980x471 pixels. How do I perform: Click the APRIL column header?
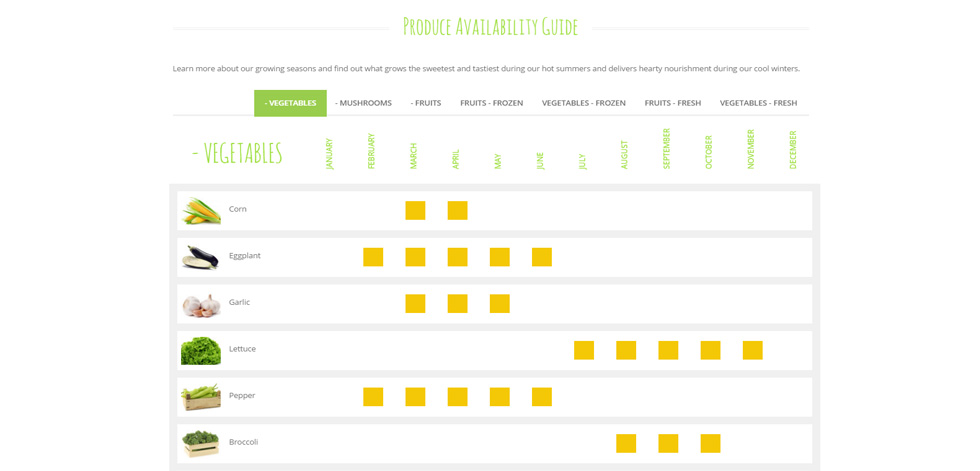[456, 159]
